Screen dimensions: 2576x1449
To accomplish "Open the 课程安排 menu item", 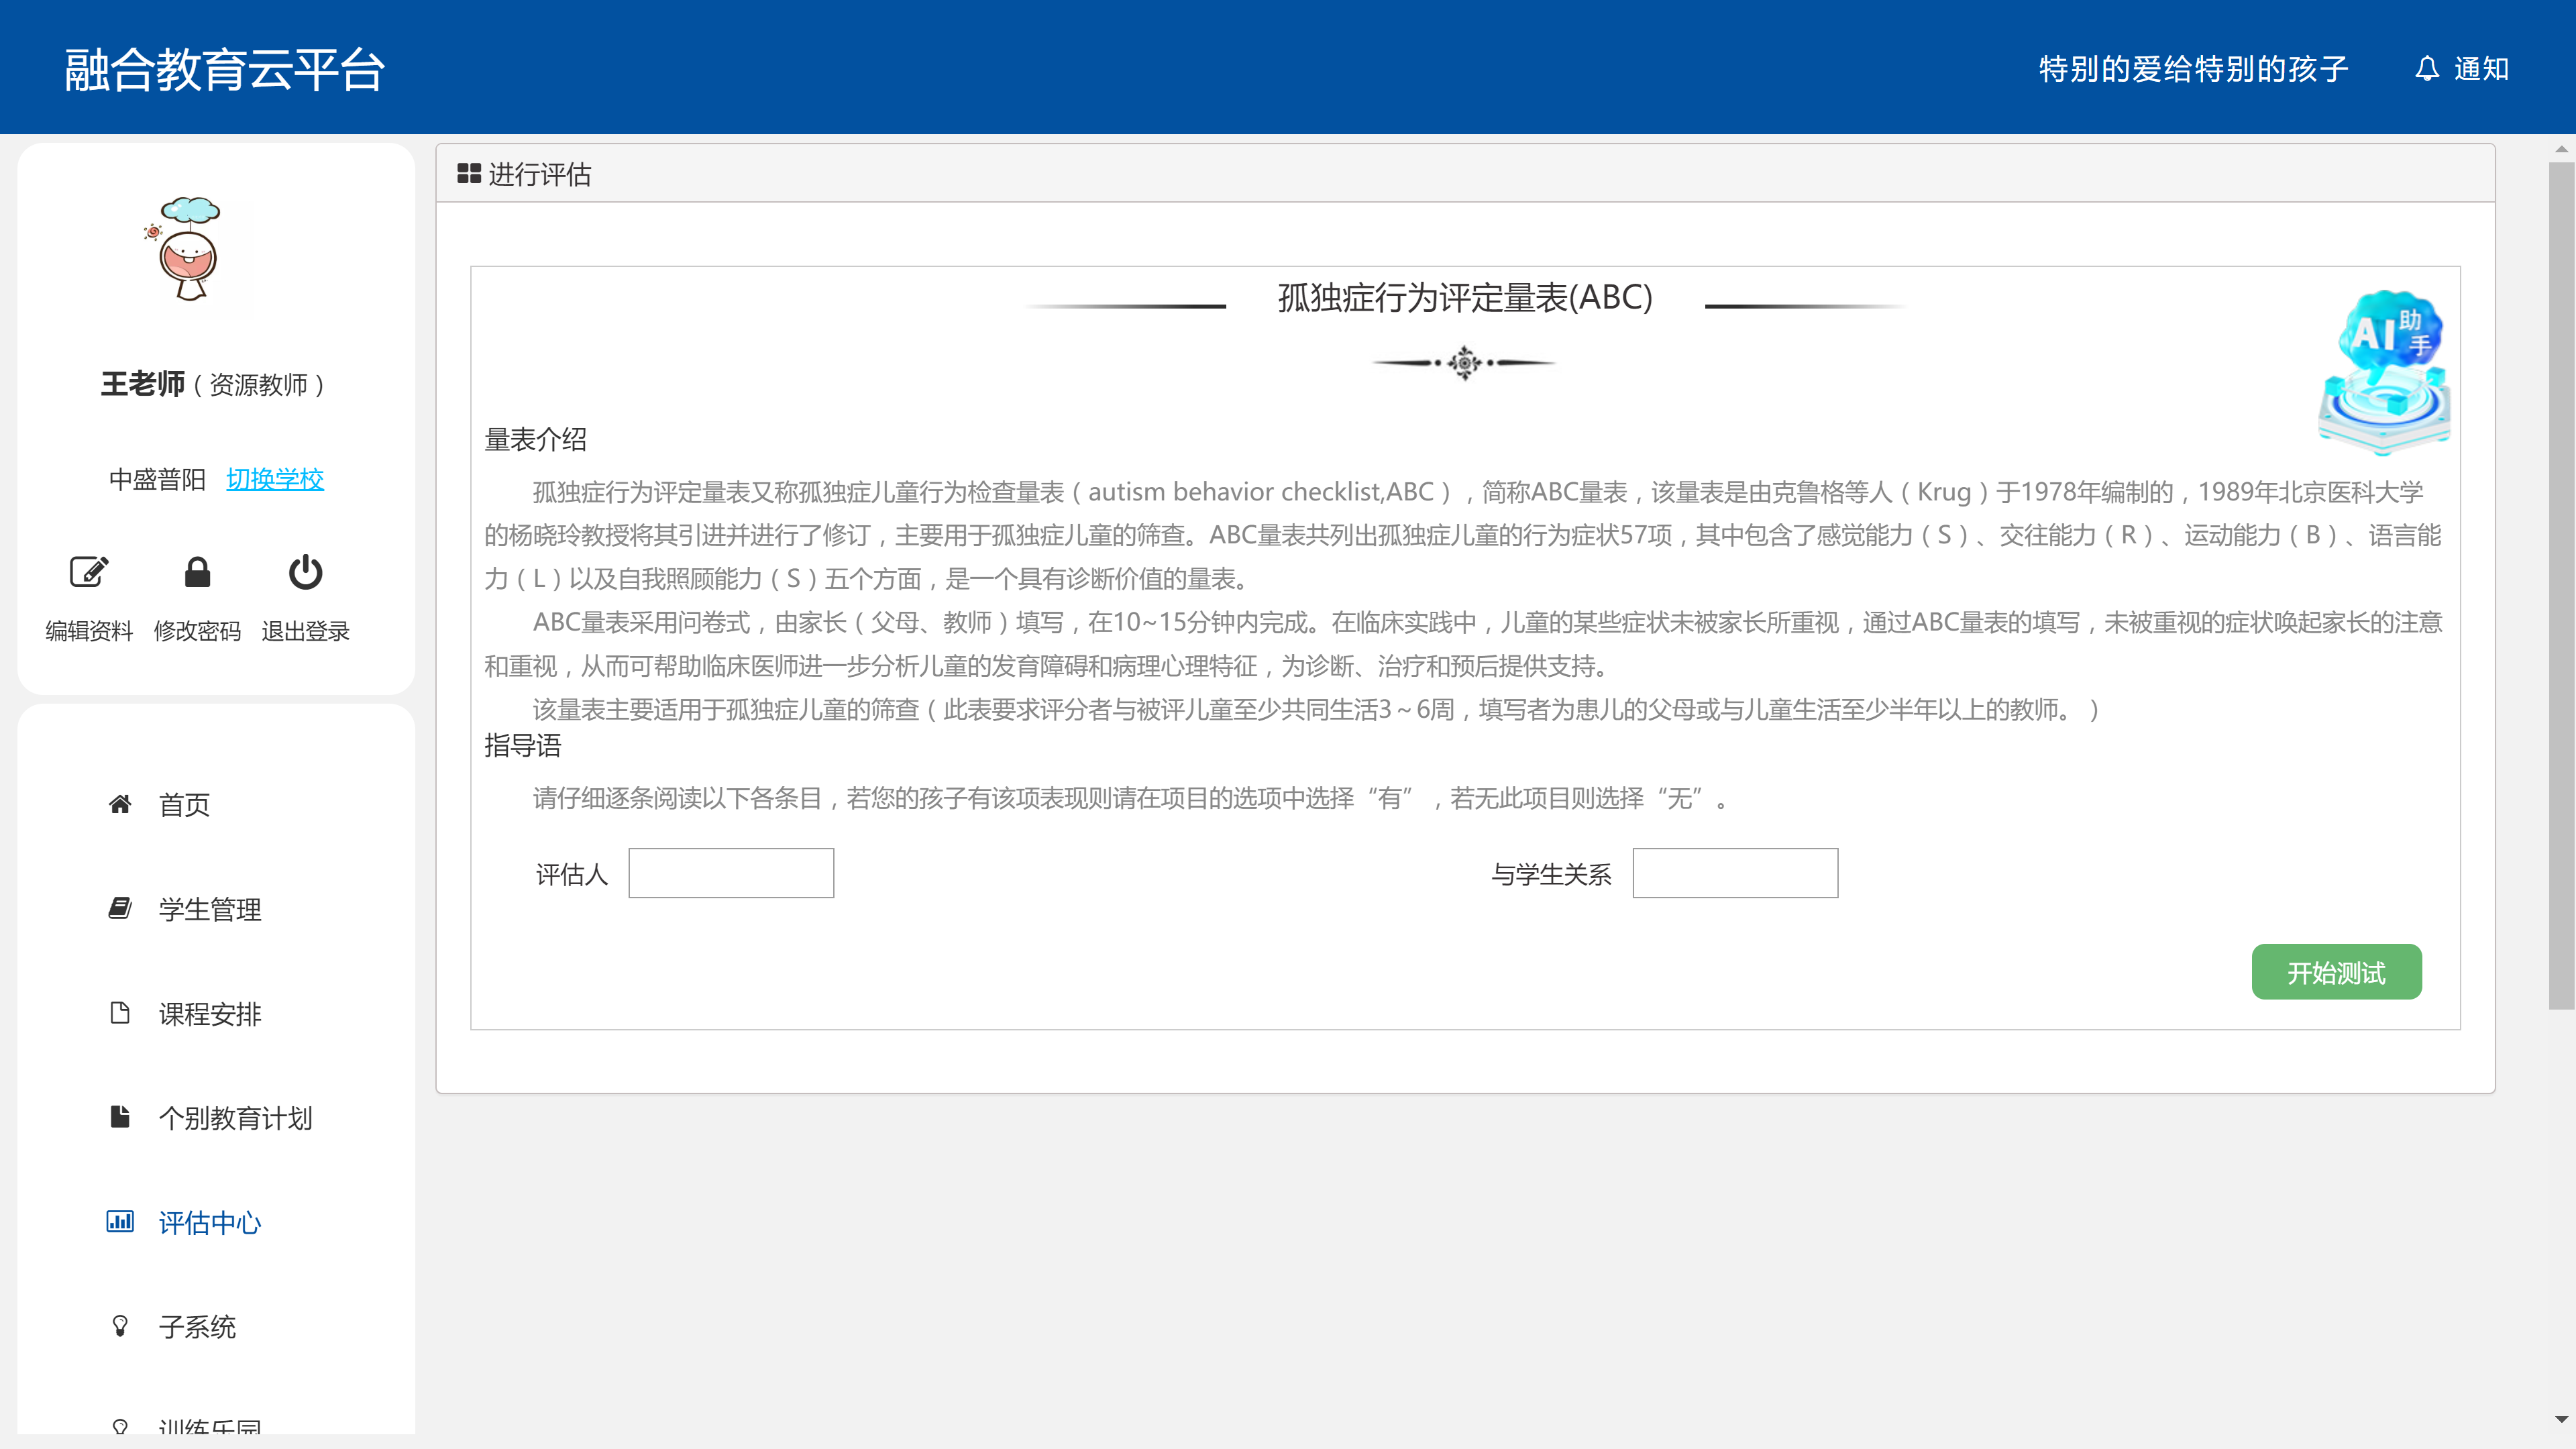I will coord(209,1014).
